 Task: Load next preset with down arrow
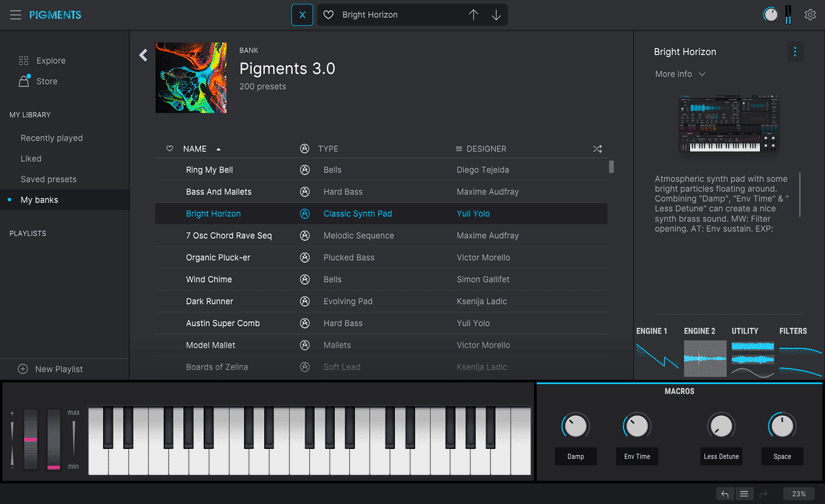(496, 15)
